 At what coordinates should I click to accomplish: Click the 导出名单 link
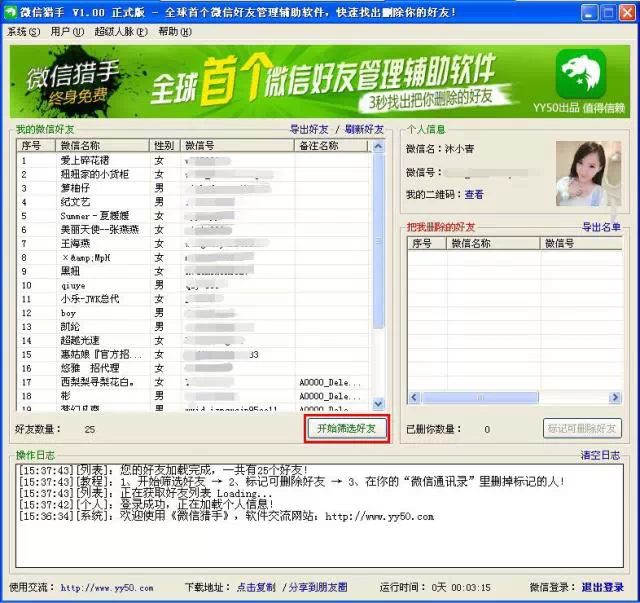[601, 227]
